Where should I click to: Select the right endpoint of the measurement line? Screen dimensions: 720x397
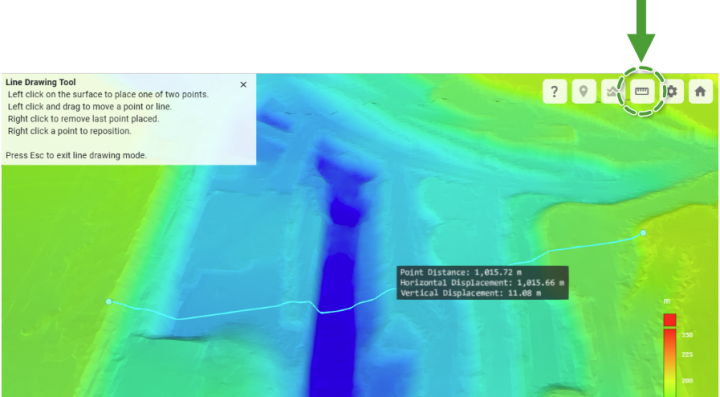point(643,233)
